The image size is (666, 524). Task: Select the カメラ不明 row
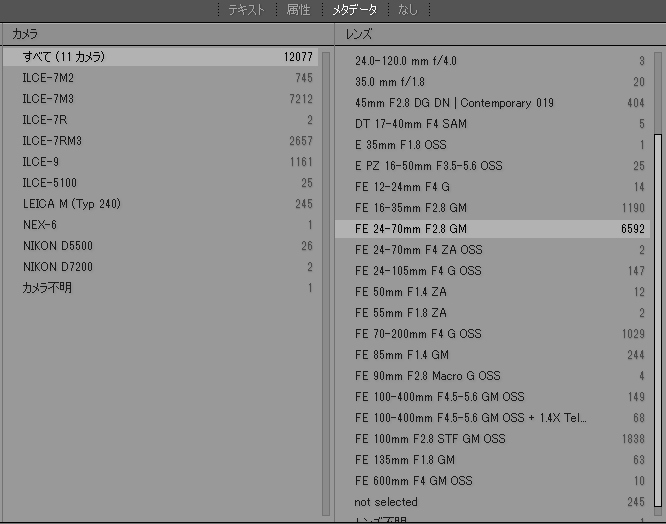pyautogui.click(x=161, y=288)
